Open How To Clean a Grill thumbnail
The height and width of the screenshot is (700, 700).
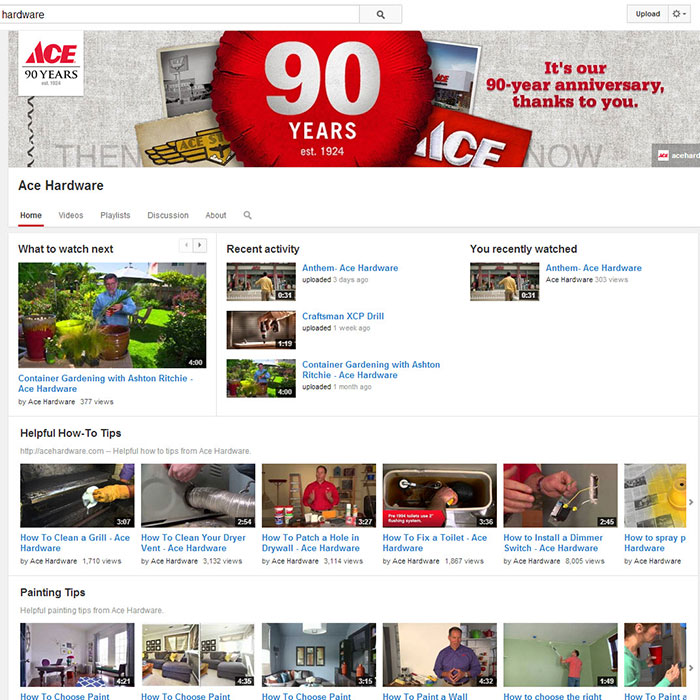click(77, 496)
